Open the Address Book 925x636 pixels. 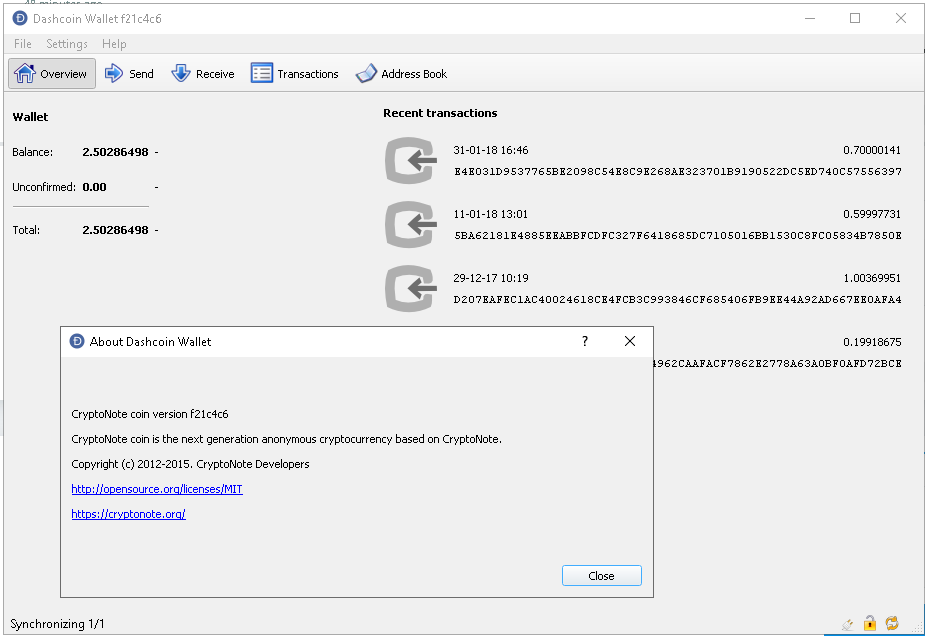(401, 74)
